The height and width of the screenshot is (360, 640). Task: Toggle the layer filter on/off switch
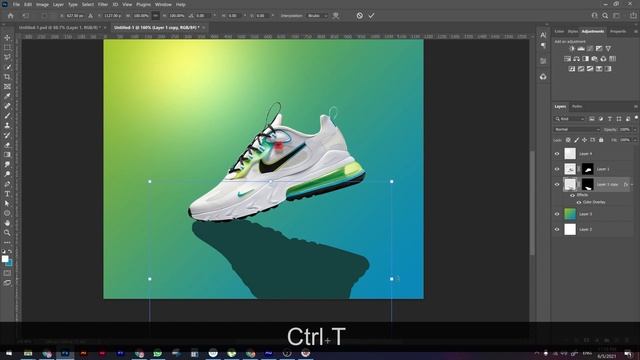point(636,117)
